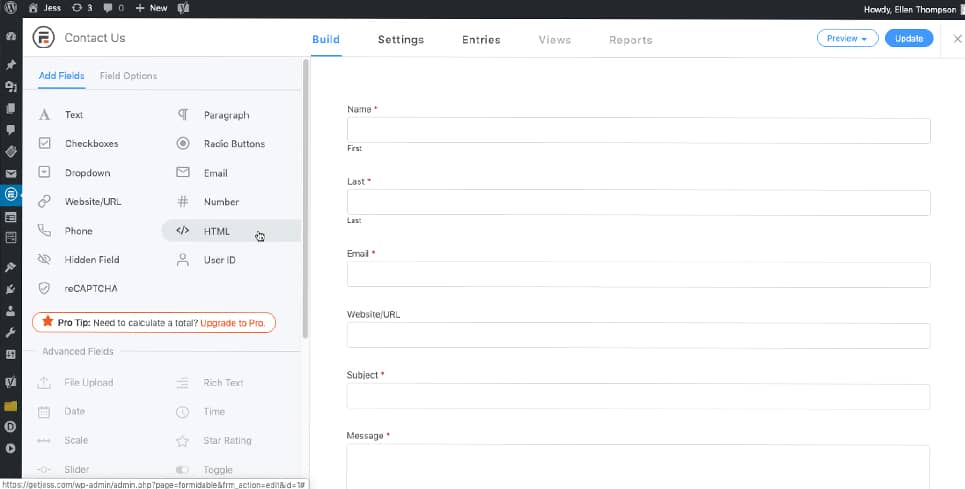
Task: Switch to the Build tab
Action: pyautogui.click(x=326, y=39)
